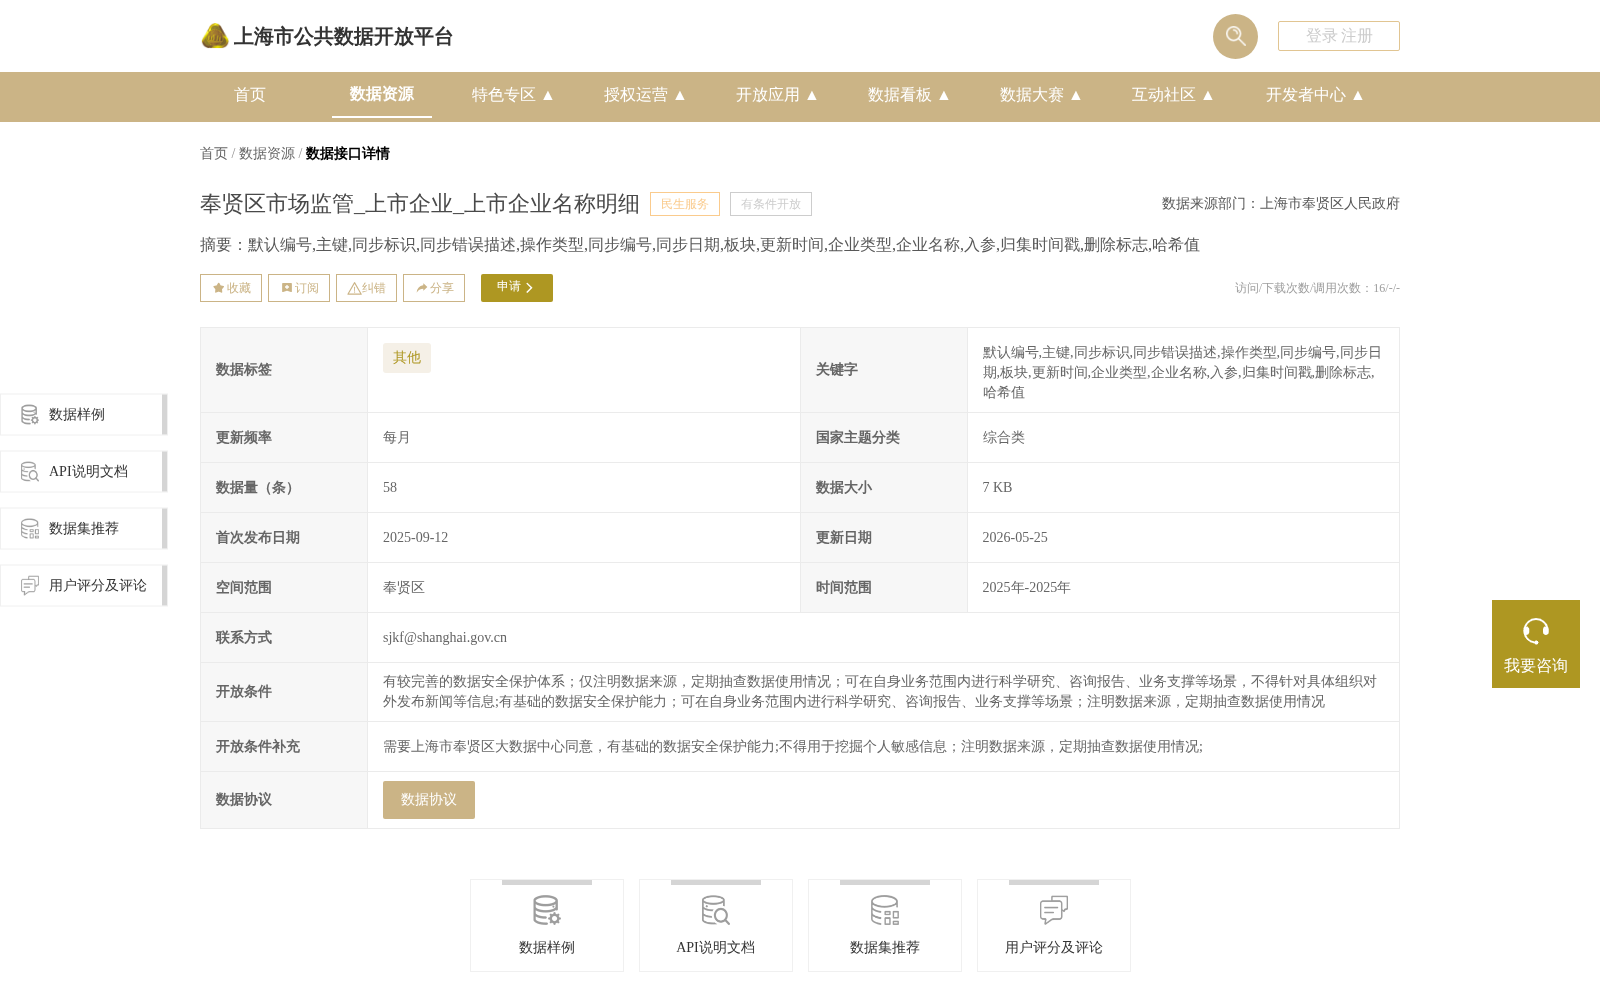The width and height of the screenshot is (1600, 1000).
Task: Click the 每月 update frequency value
Action: [x=397, y=438]
